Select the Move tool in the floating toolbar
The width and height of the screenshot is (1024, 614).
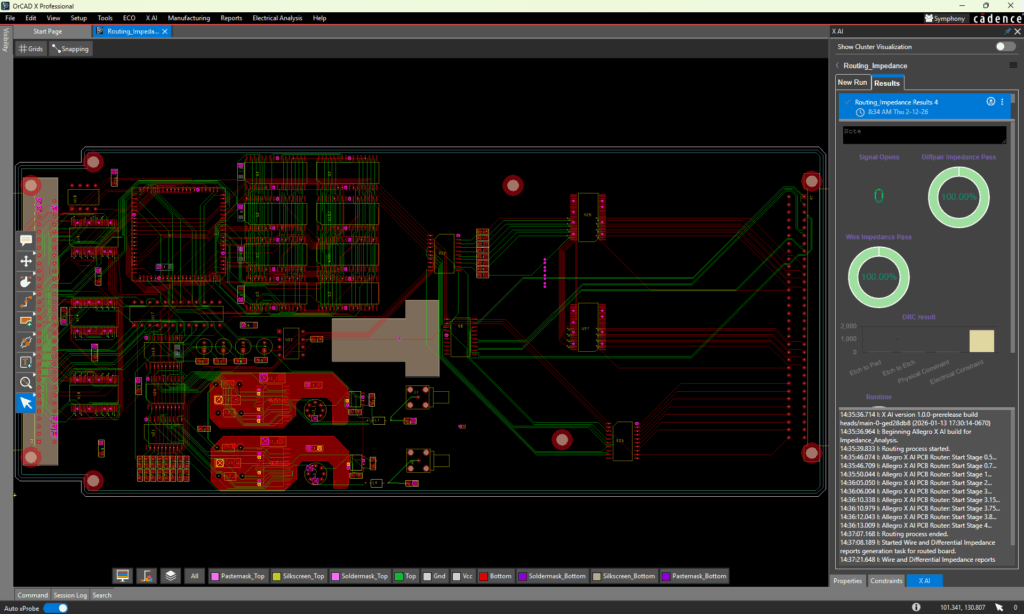[26, 260]
